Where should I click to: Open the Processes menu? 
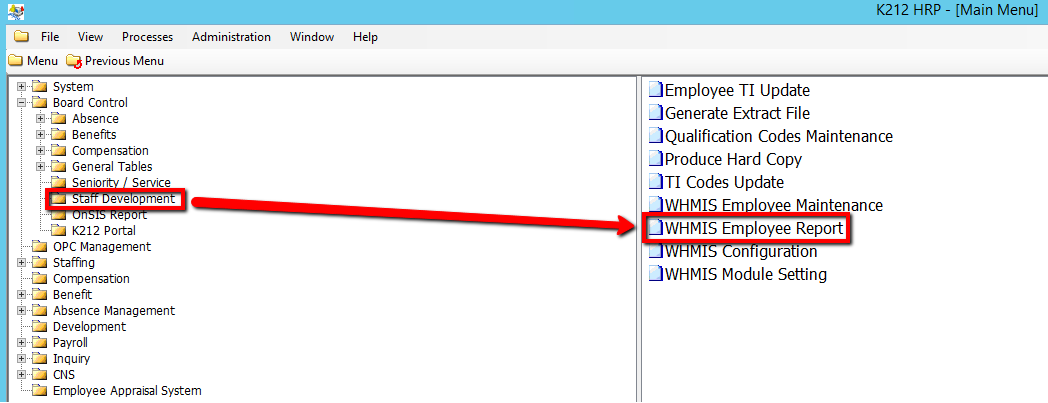tap(147, 37)
